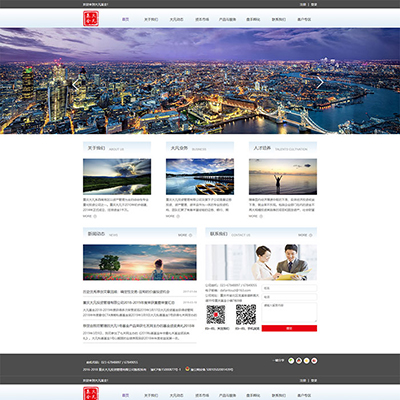Screen dimensions: 400x400
Task: Open the person with raised arms sea image
Action: tap(283, 177)
